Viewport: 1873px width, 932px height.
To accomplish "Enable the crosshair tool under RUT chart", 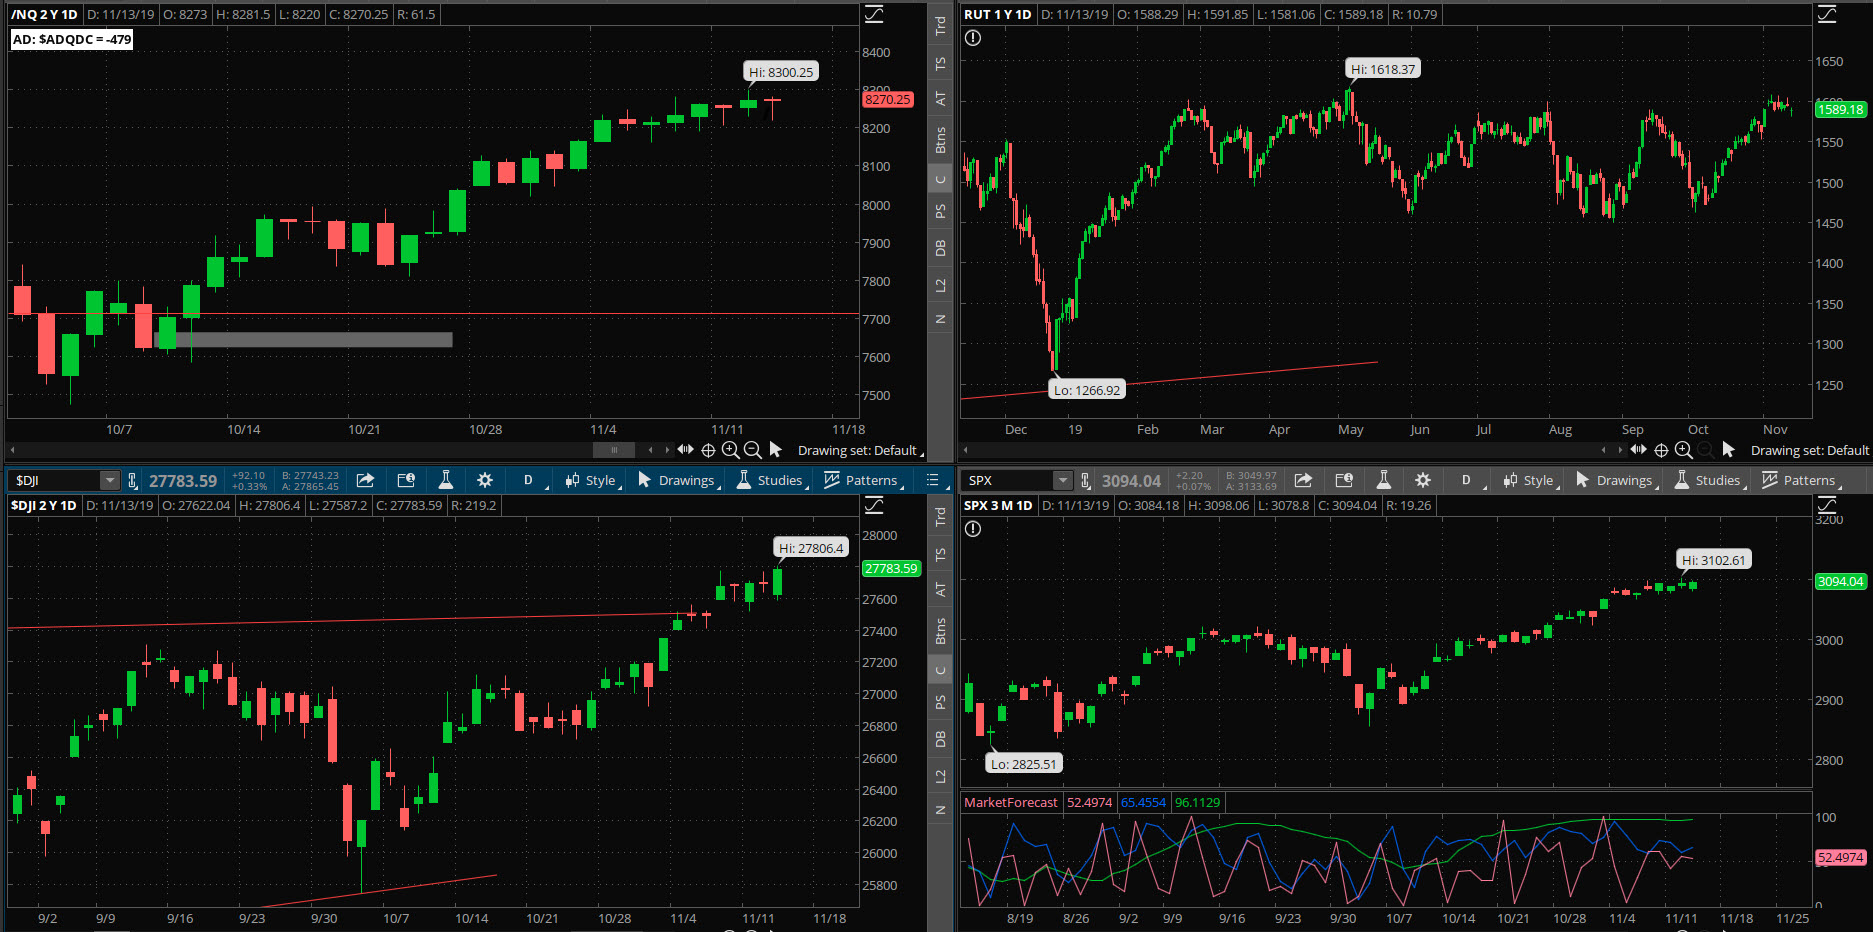I will [x=1661, y=450].
